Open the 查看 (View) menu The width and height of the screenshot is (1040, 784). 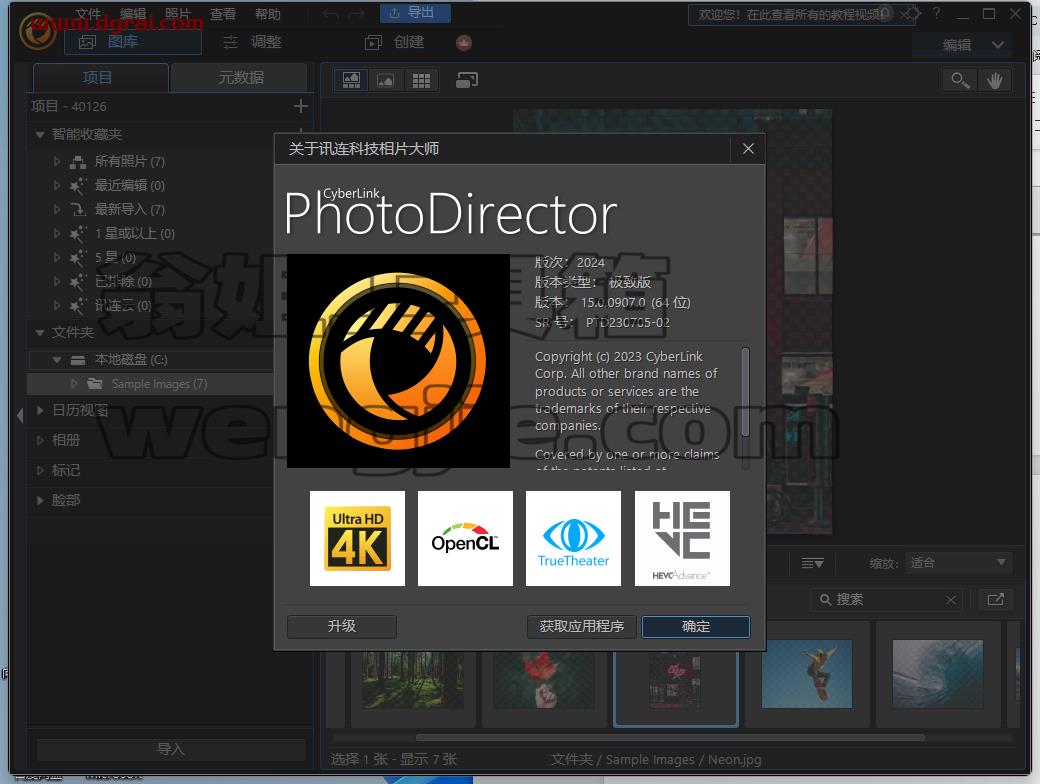[x=223, y=14]
